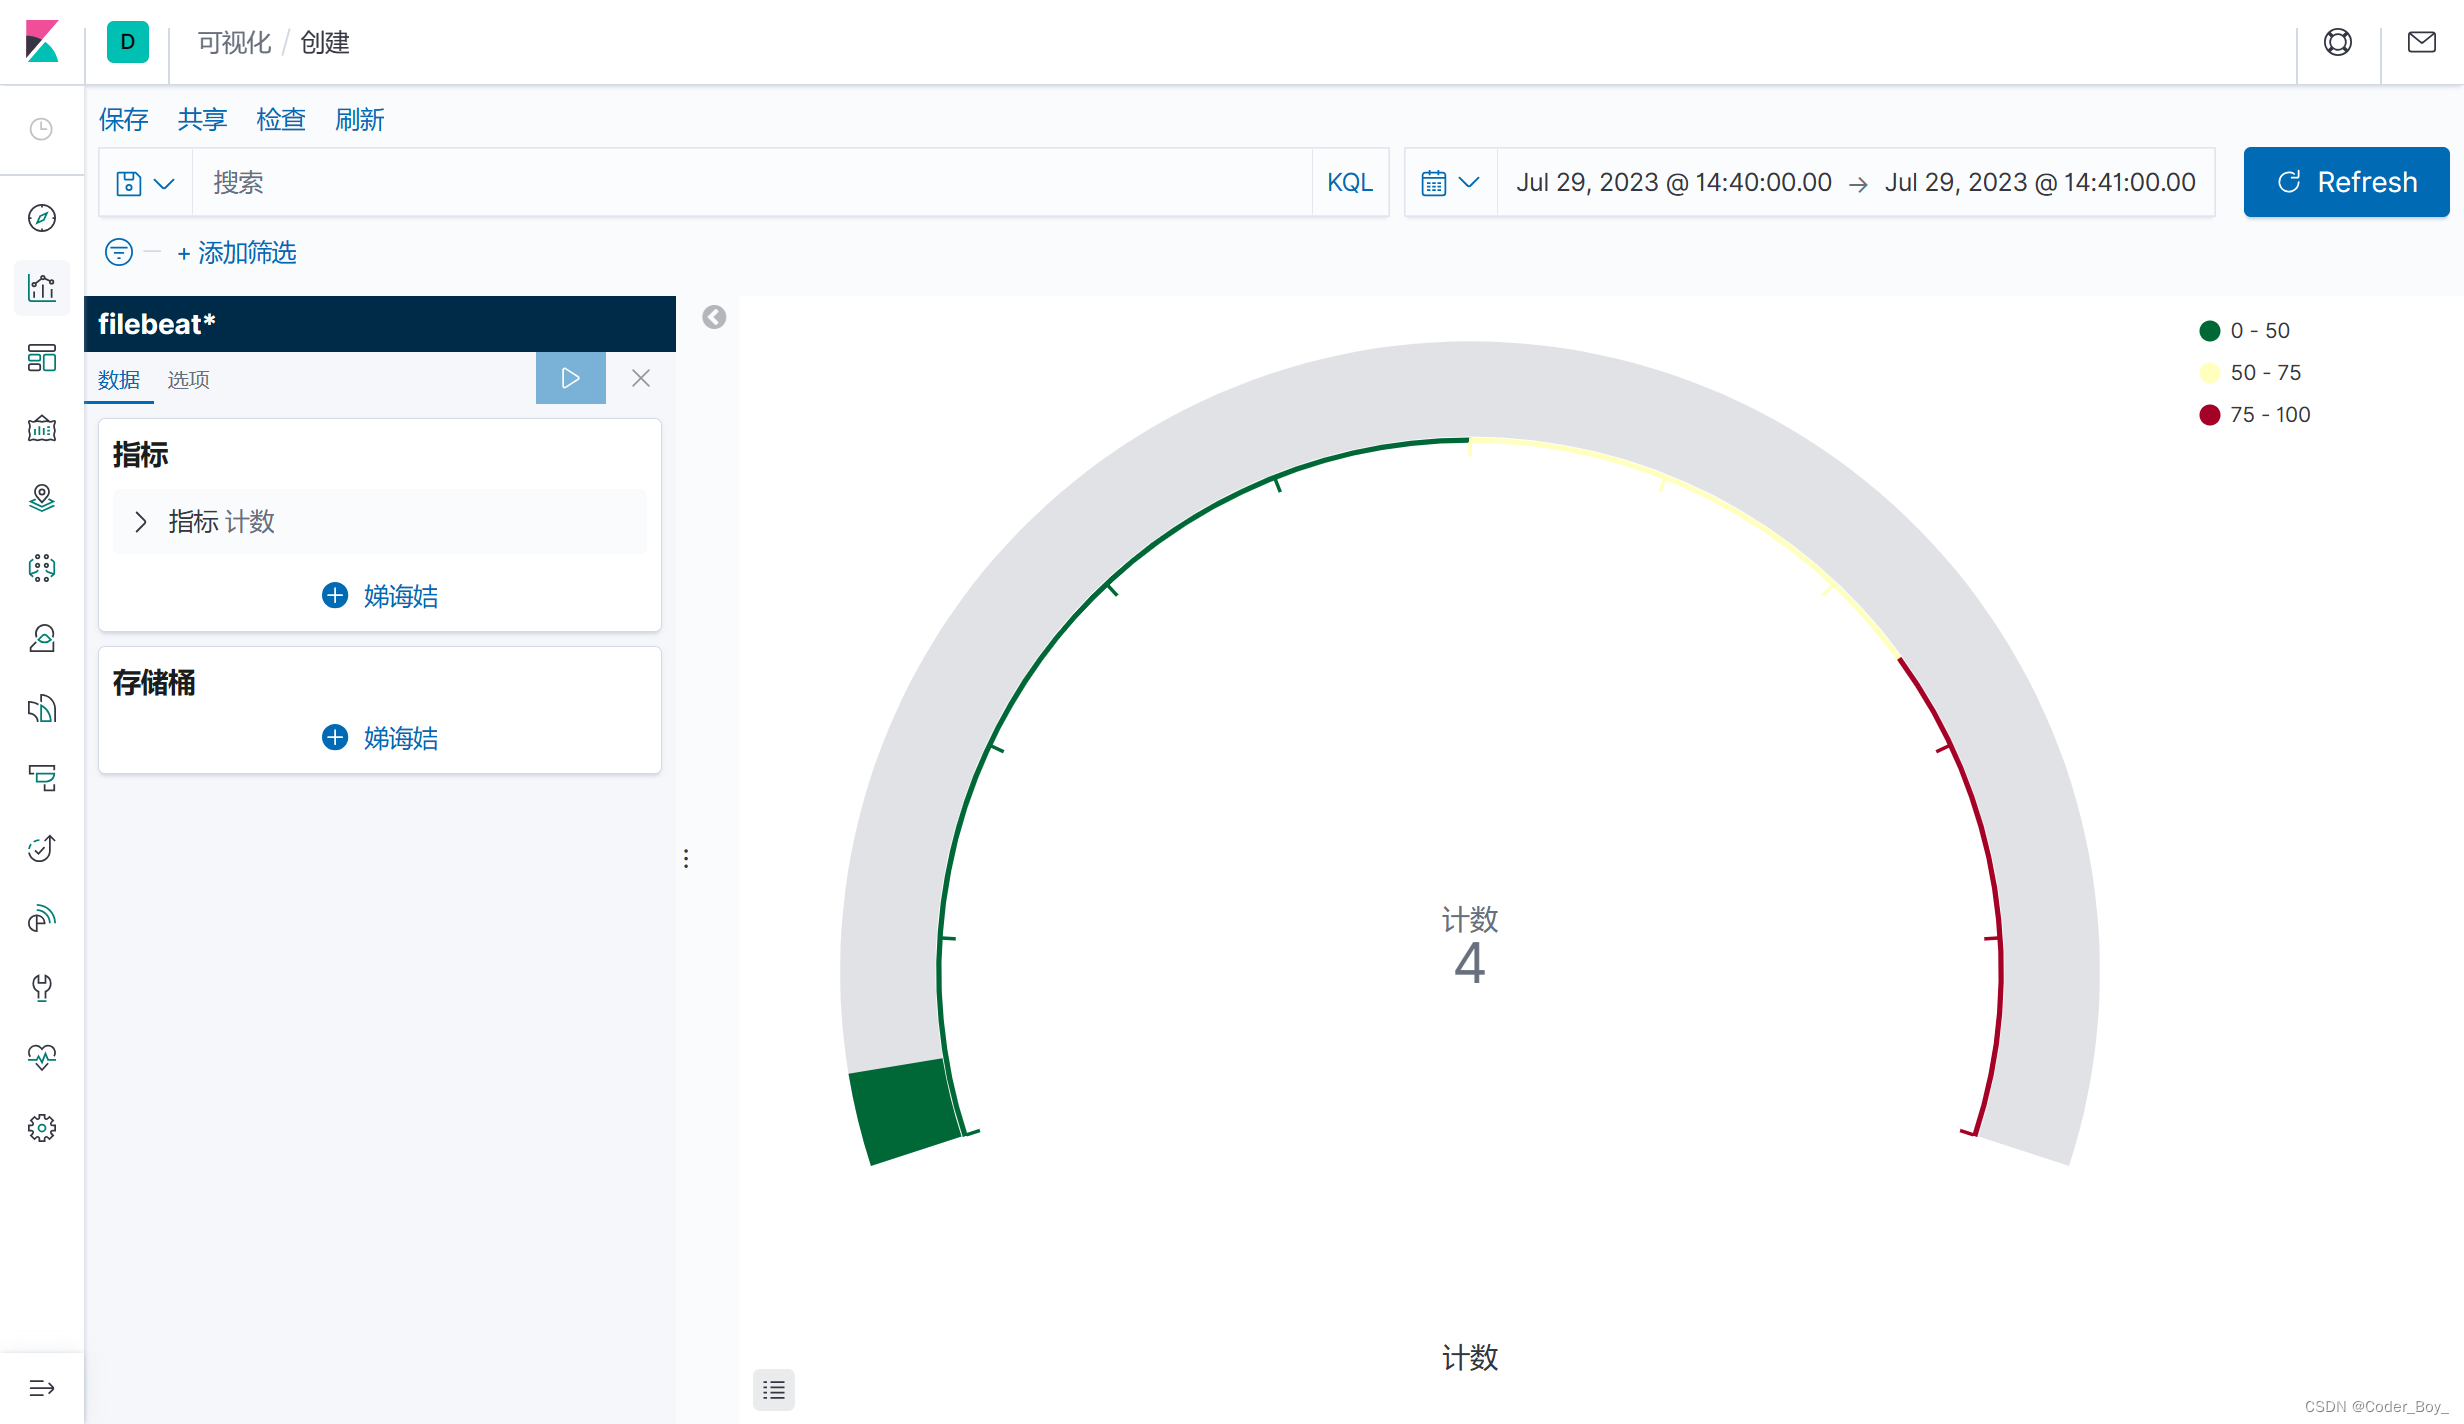
Task: Click the help lifebuoy icon
Action: point(2337,42)
